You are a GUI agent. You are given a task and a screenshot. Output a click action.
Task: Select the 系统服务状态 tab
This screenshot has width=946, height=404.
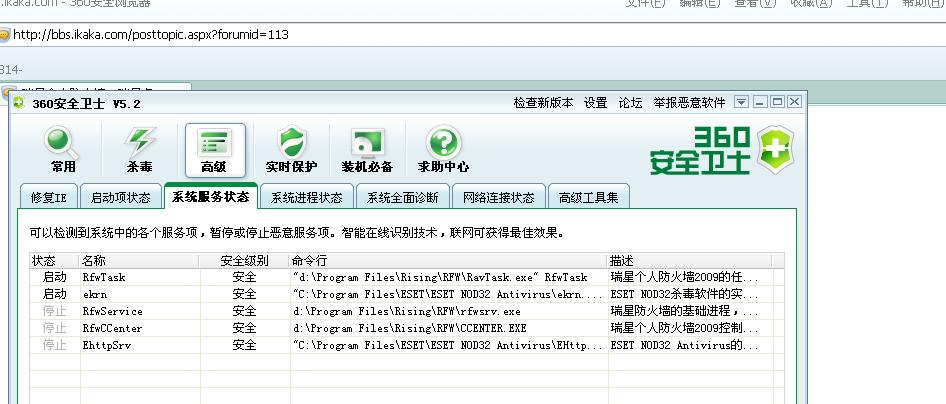[211, 196]
